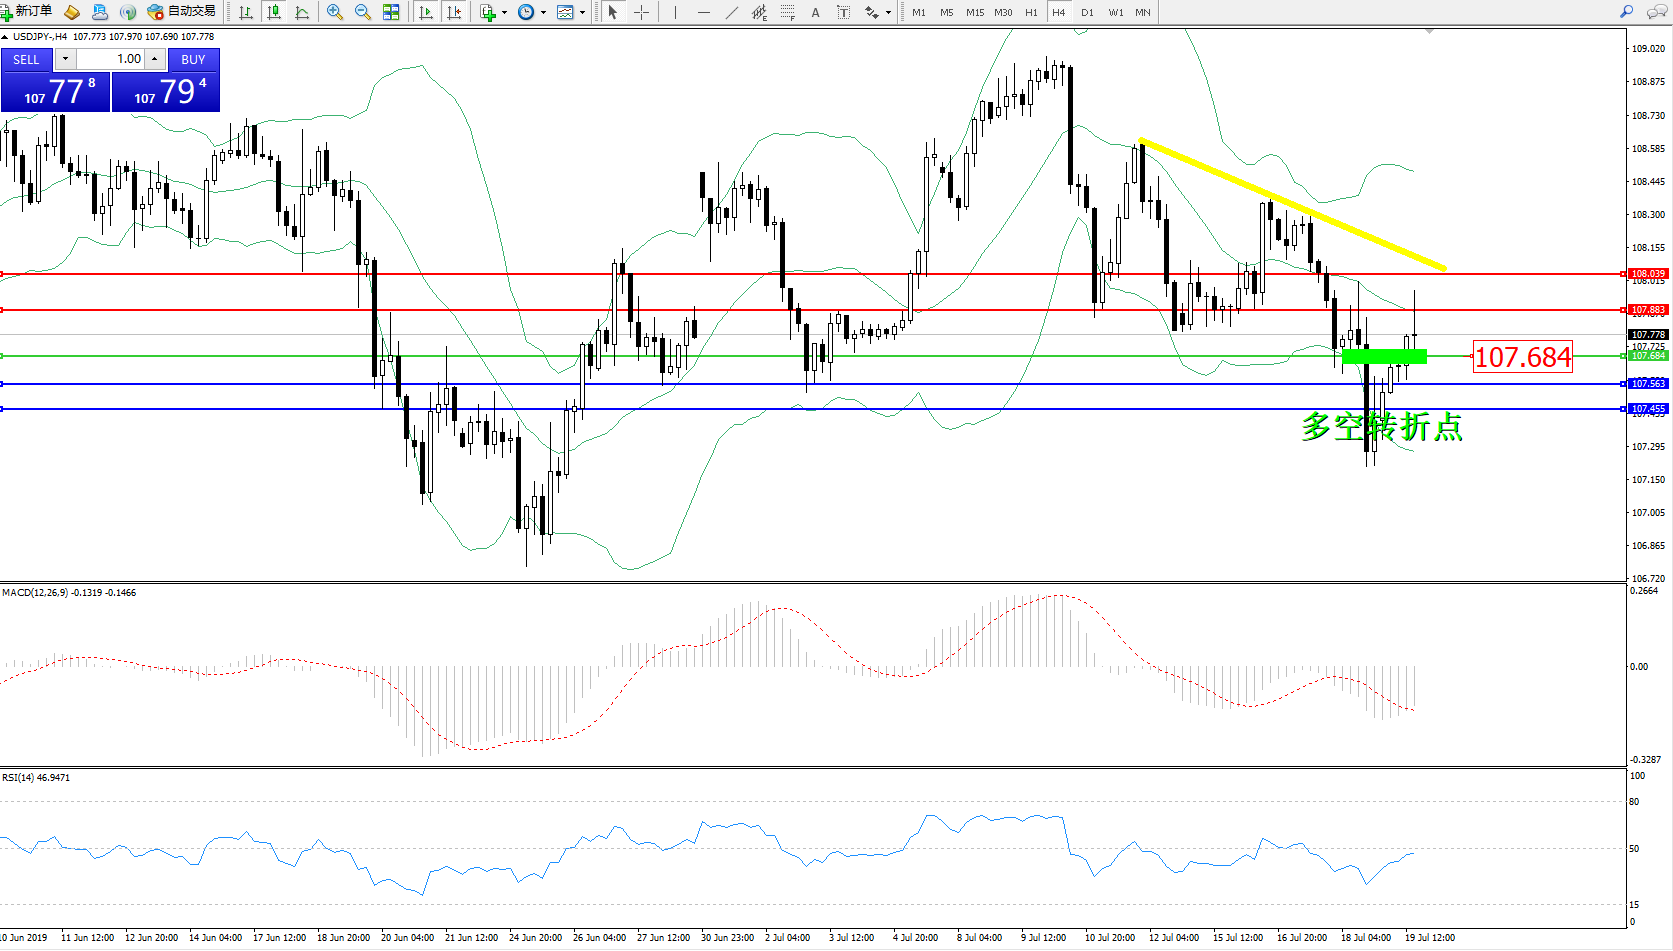1673x951 pixels.
Task: Select the Crosshair cursor tool
Action: (642, 12)
